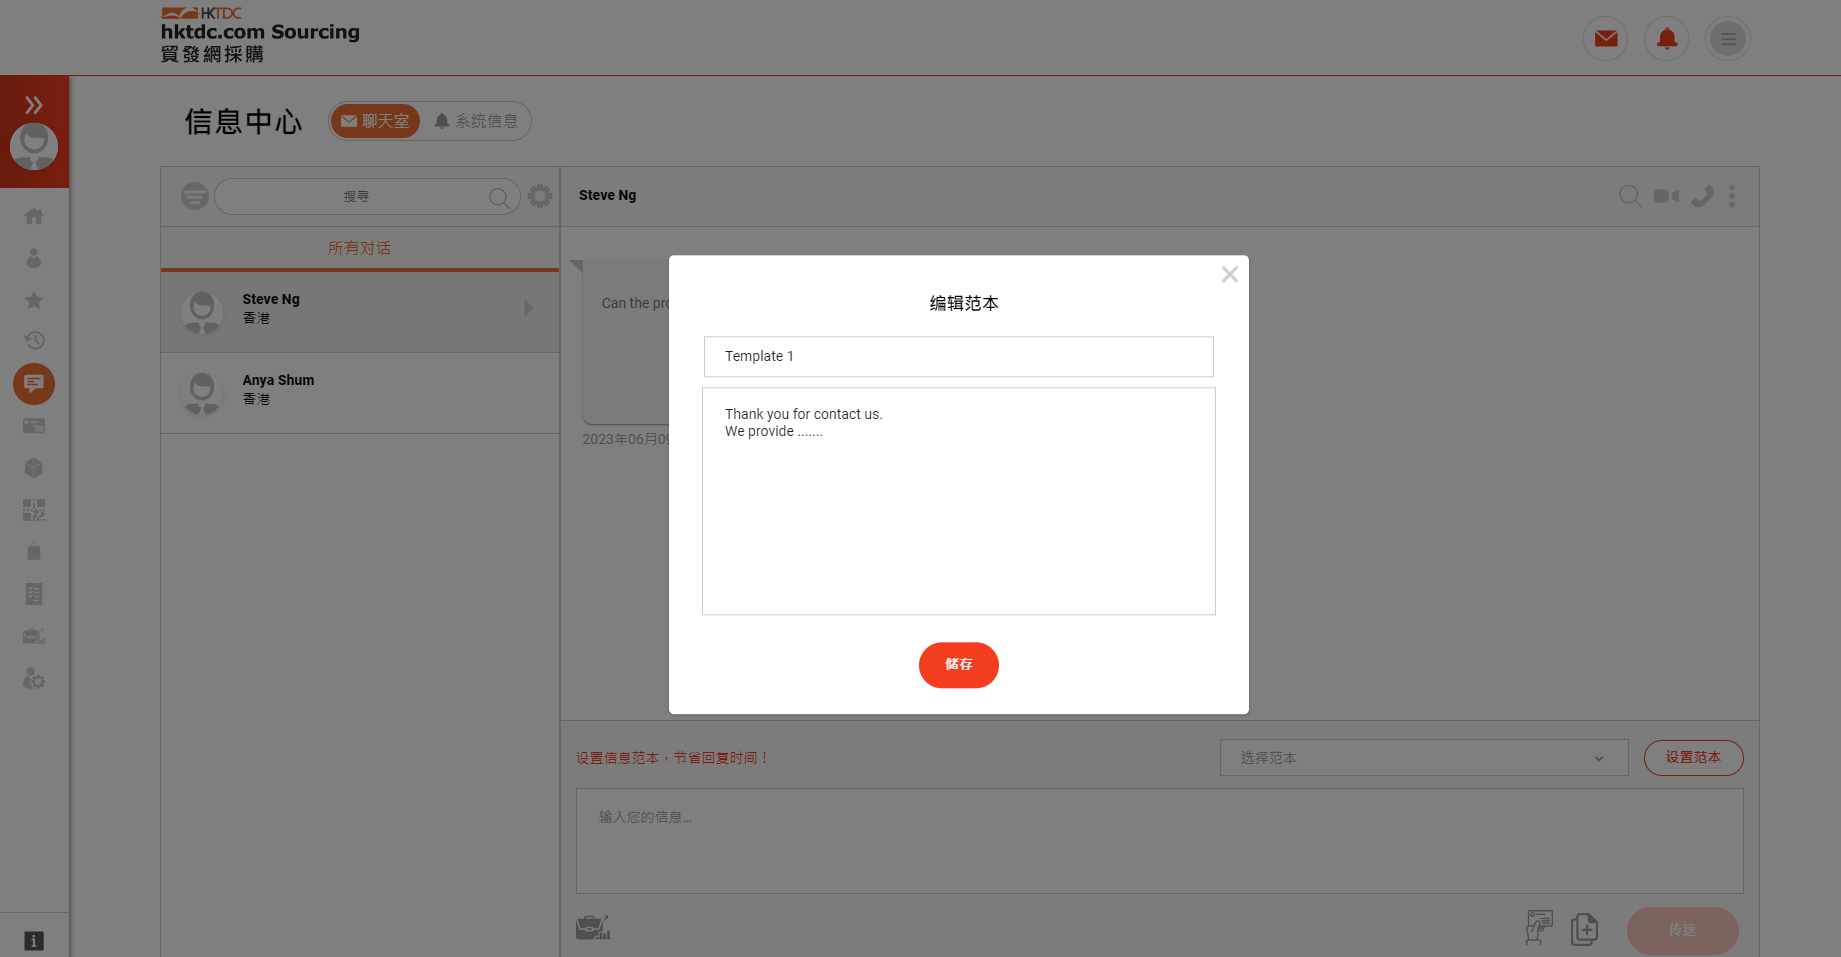Click magnifier icon in conversation search box

499,197
